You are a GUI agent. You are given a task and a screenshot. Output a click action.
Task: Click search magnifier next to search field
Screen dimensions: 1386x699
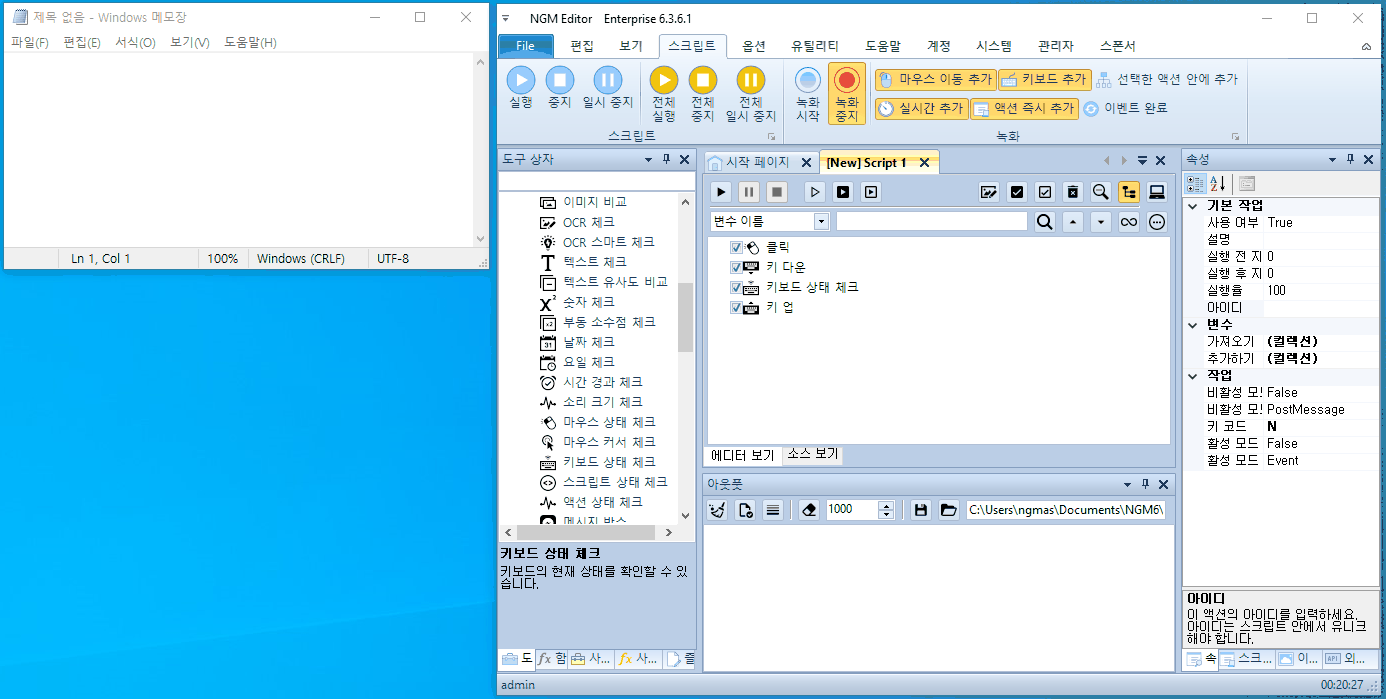pyautogui.click(x=1045, y=222)
